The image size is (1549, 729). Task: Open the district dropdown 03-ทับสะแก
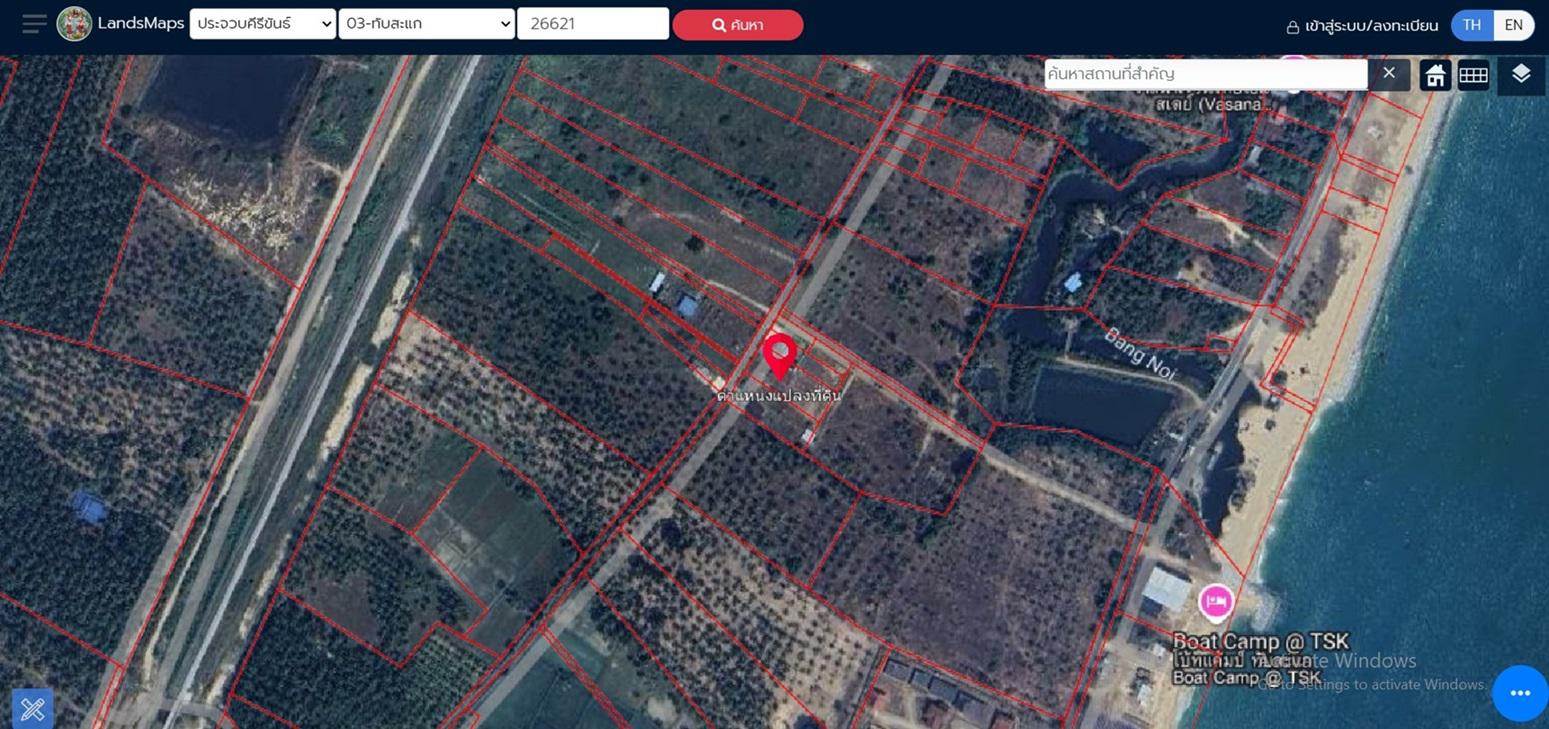click(427, 24)
